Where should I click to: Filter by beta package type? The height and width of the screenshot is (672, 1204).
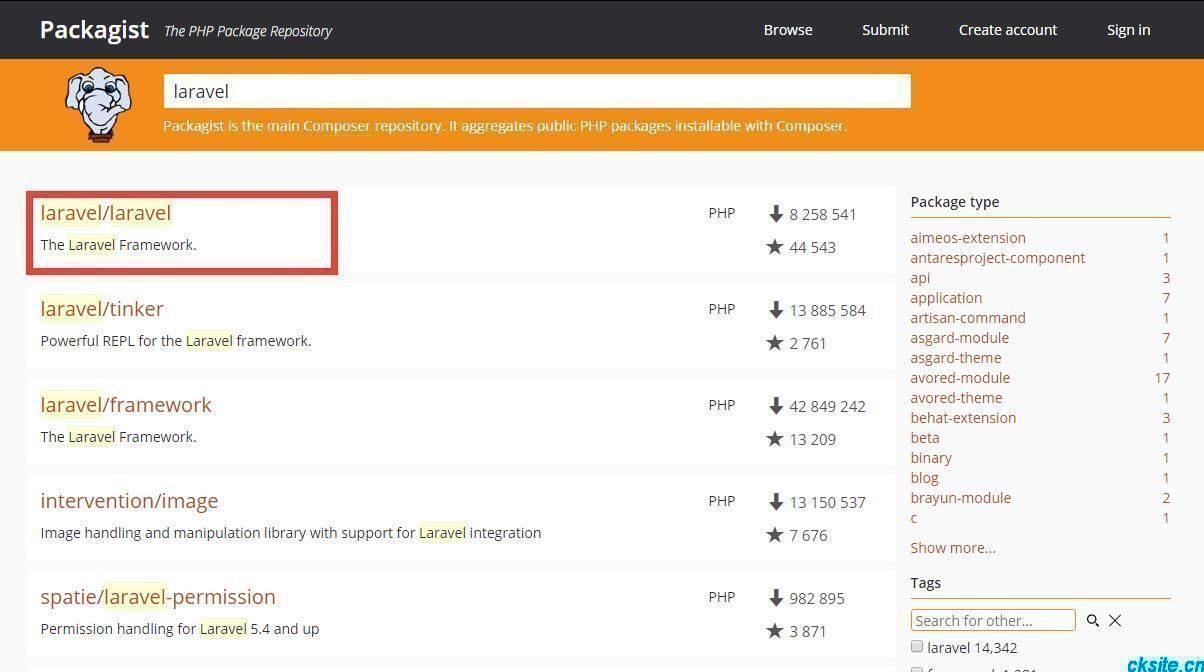pyautogui.click(x=925, y=438)
